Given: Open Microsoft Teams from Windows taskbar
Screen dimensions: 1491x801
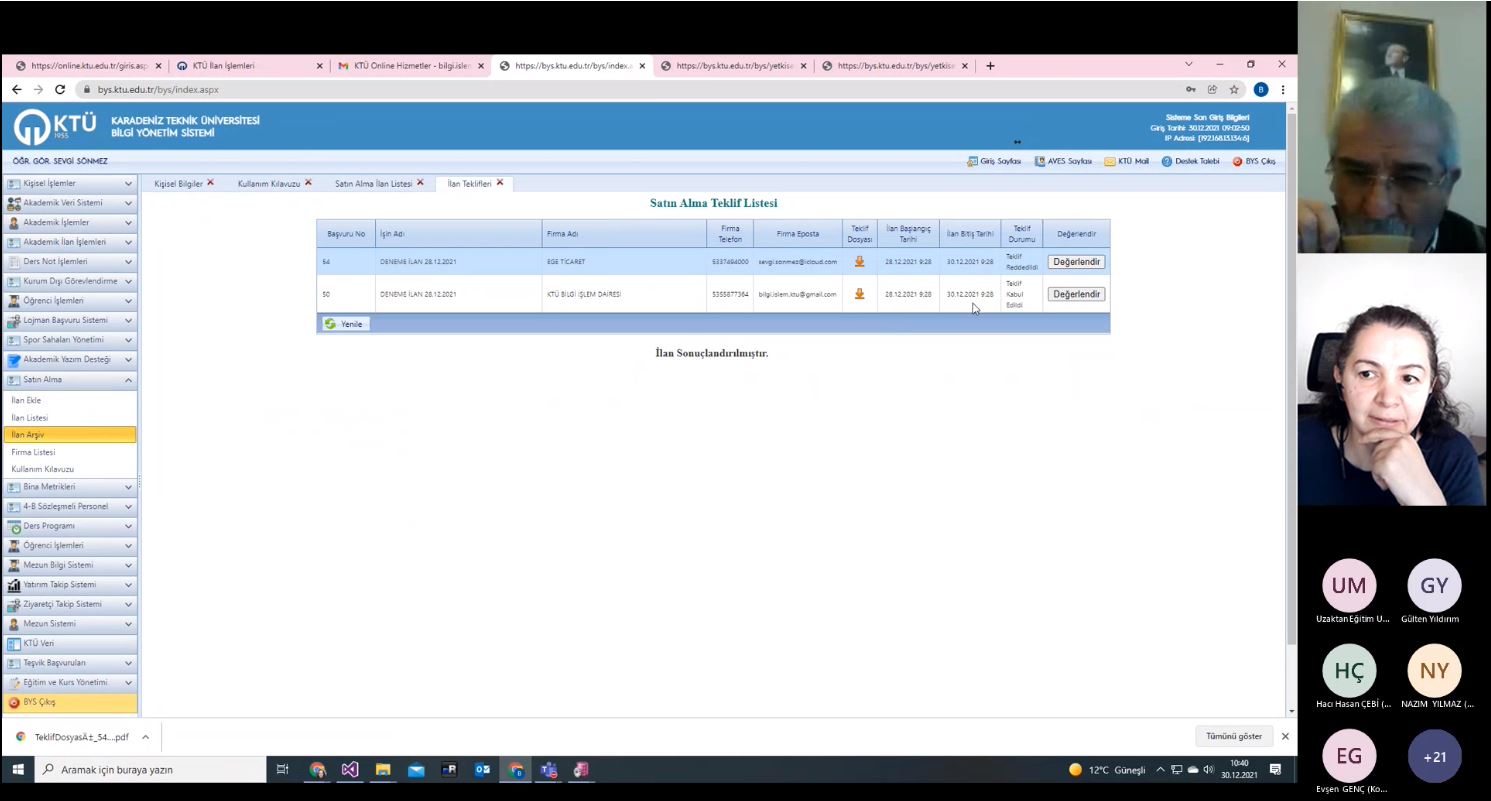Looking at the screenshot, I should tap(548, 770).
